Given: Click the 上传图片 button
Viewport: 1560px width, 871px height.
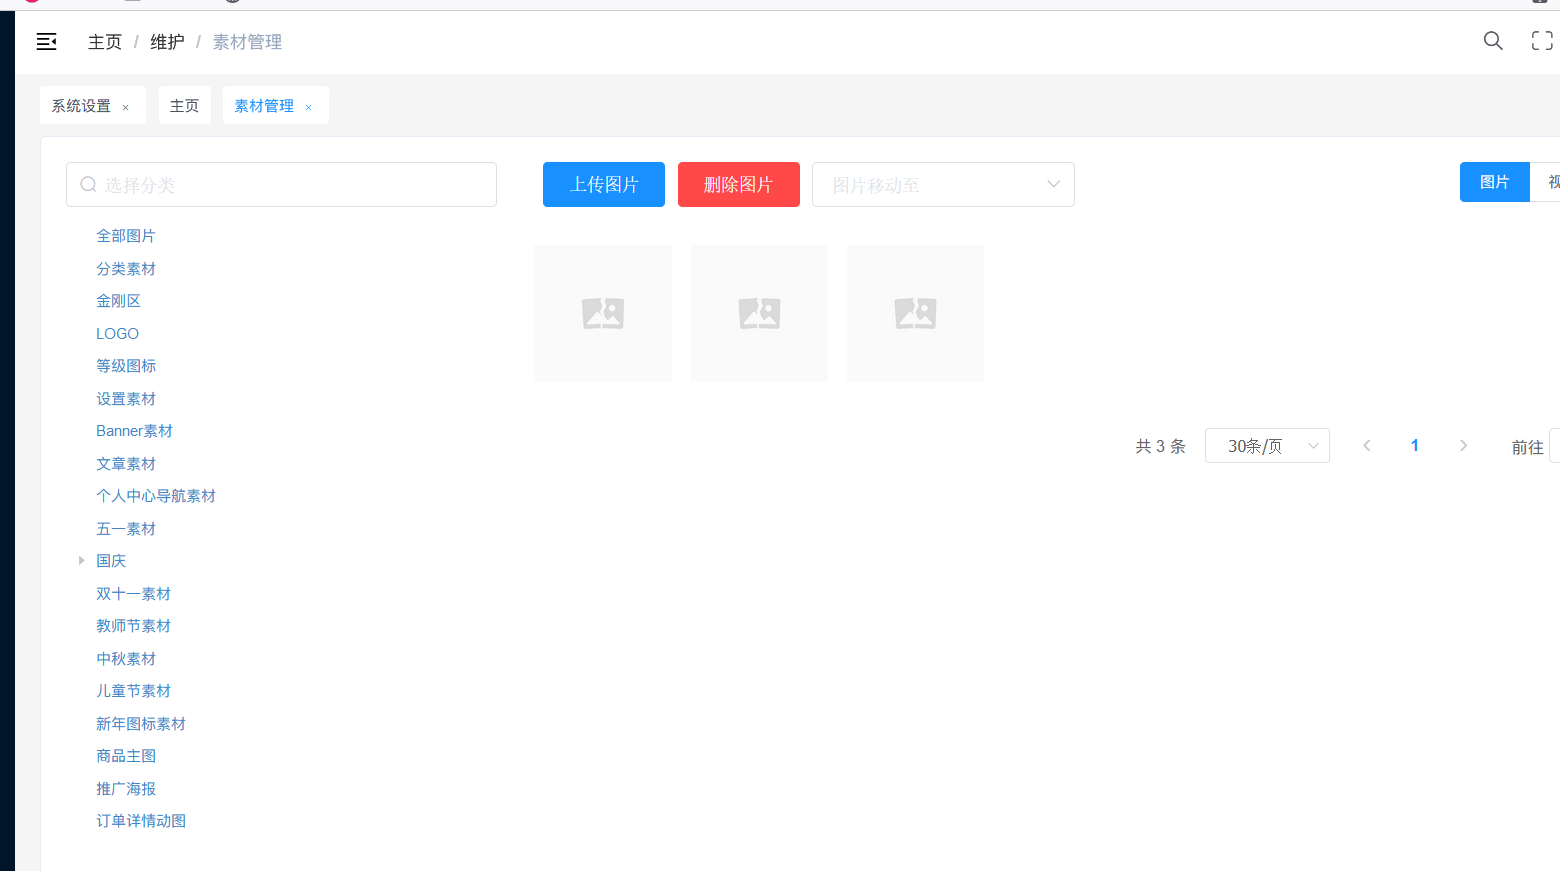Looking at the screenshot, I should (604, 185).
